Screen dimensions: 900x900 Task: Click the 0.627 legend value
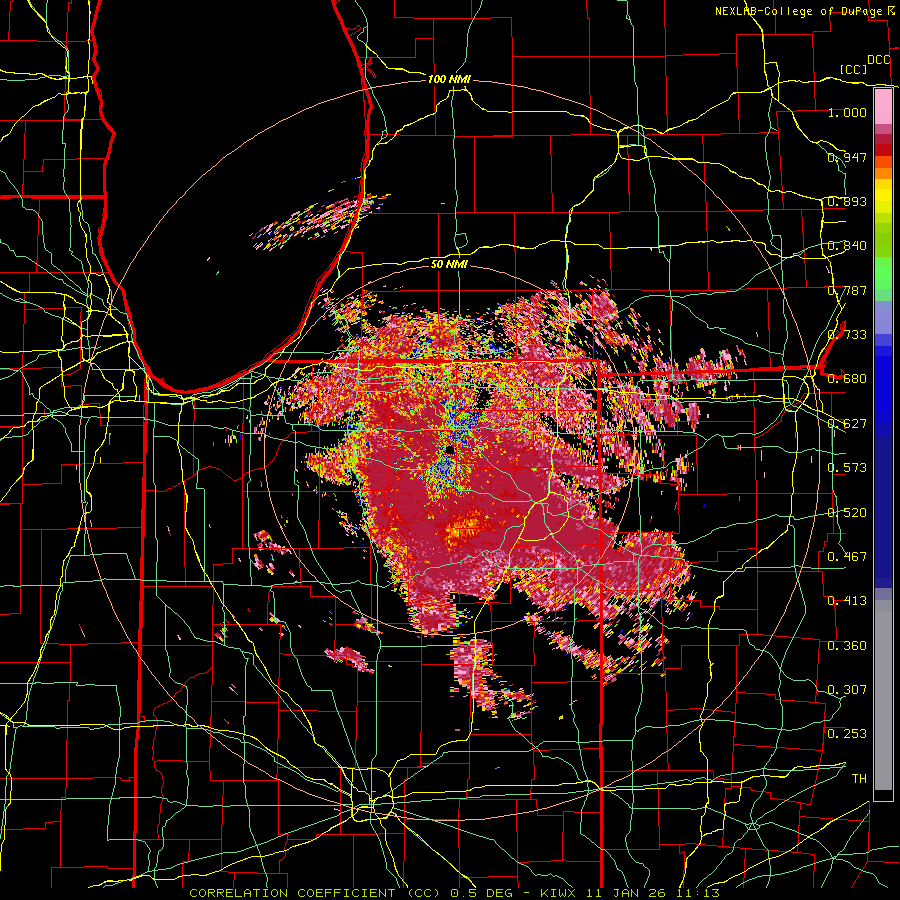click(847, 424)
